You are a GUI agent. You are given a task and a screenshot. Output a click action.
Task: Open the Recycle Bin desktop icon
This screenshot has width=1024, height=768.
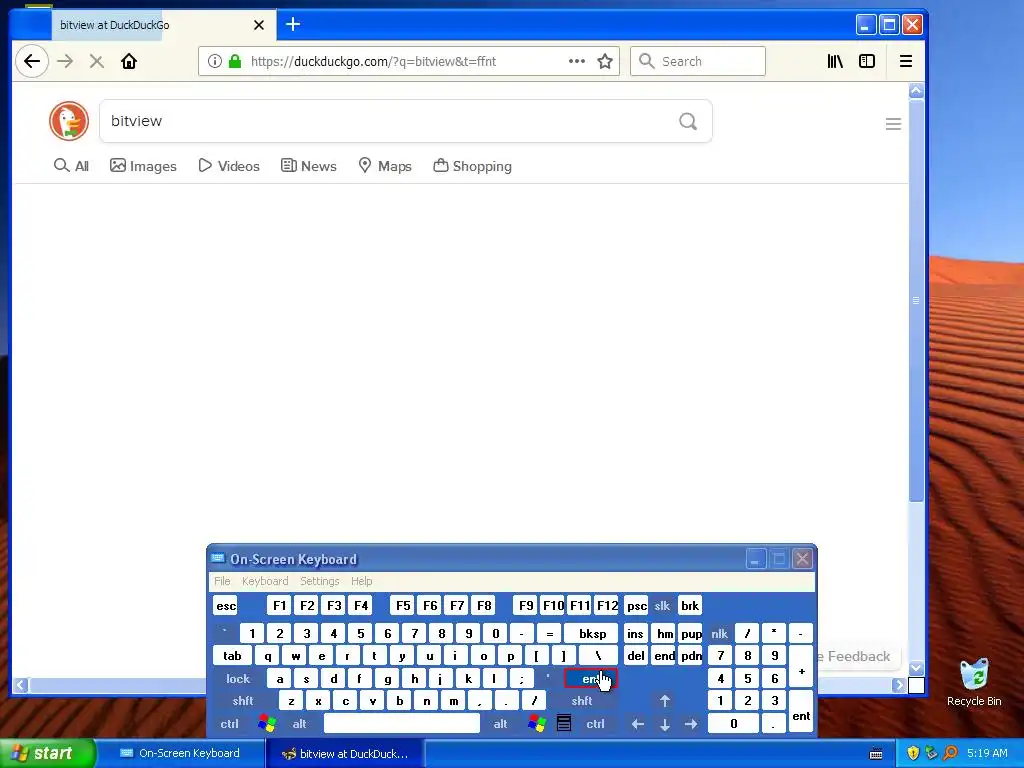click(974, 682)
